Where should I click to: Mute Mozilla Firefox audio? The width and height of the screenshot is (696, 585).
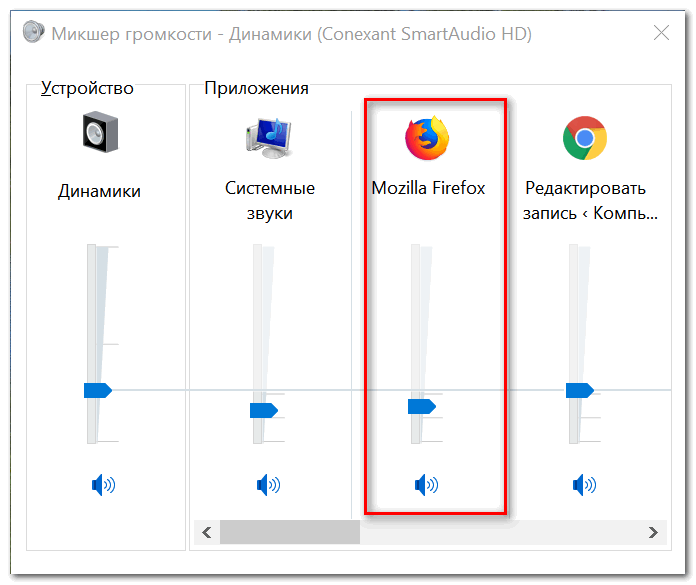click(x=427, y=484)
